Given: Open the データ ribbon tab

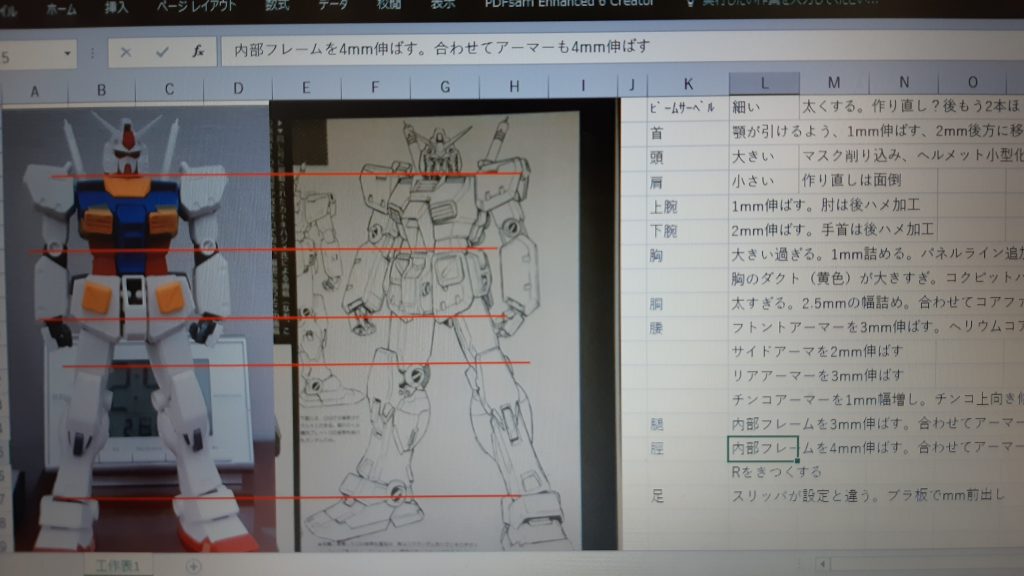Looking at the screenshot, I should pos(333,5).
